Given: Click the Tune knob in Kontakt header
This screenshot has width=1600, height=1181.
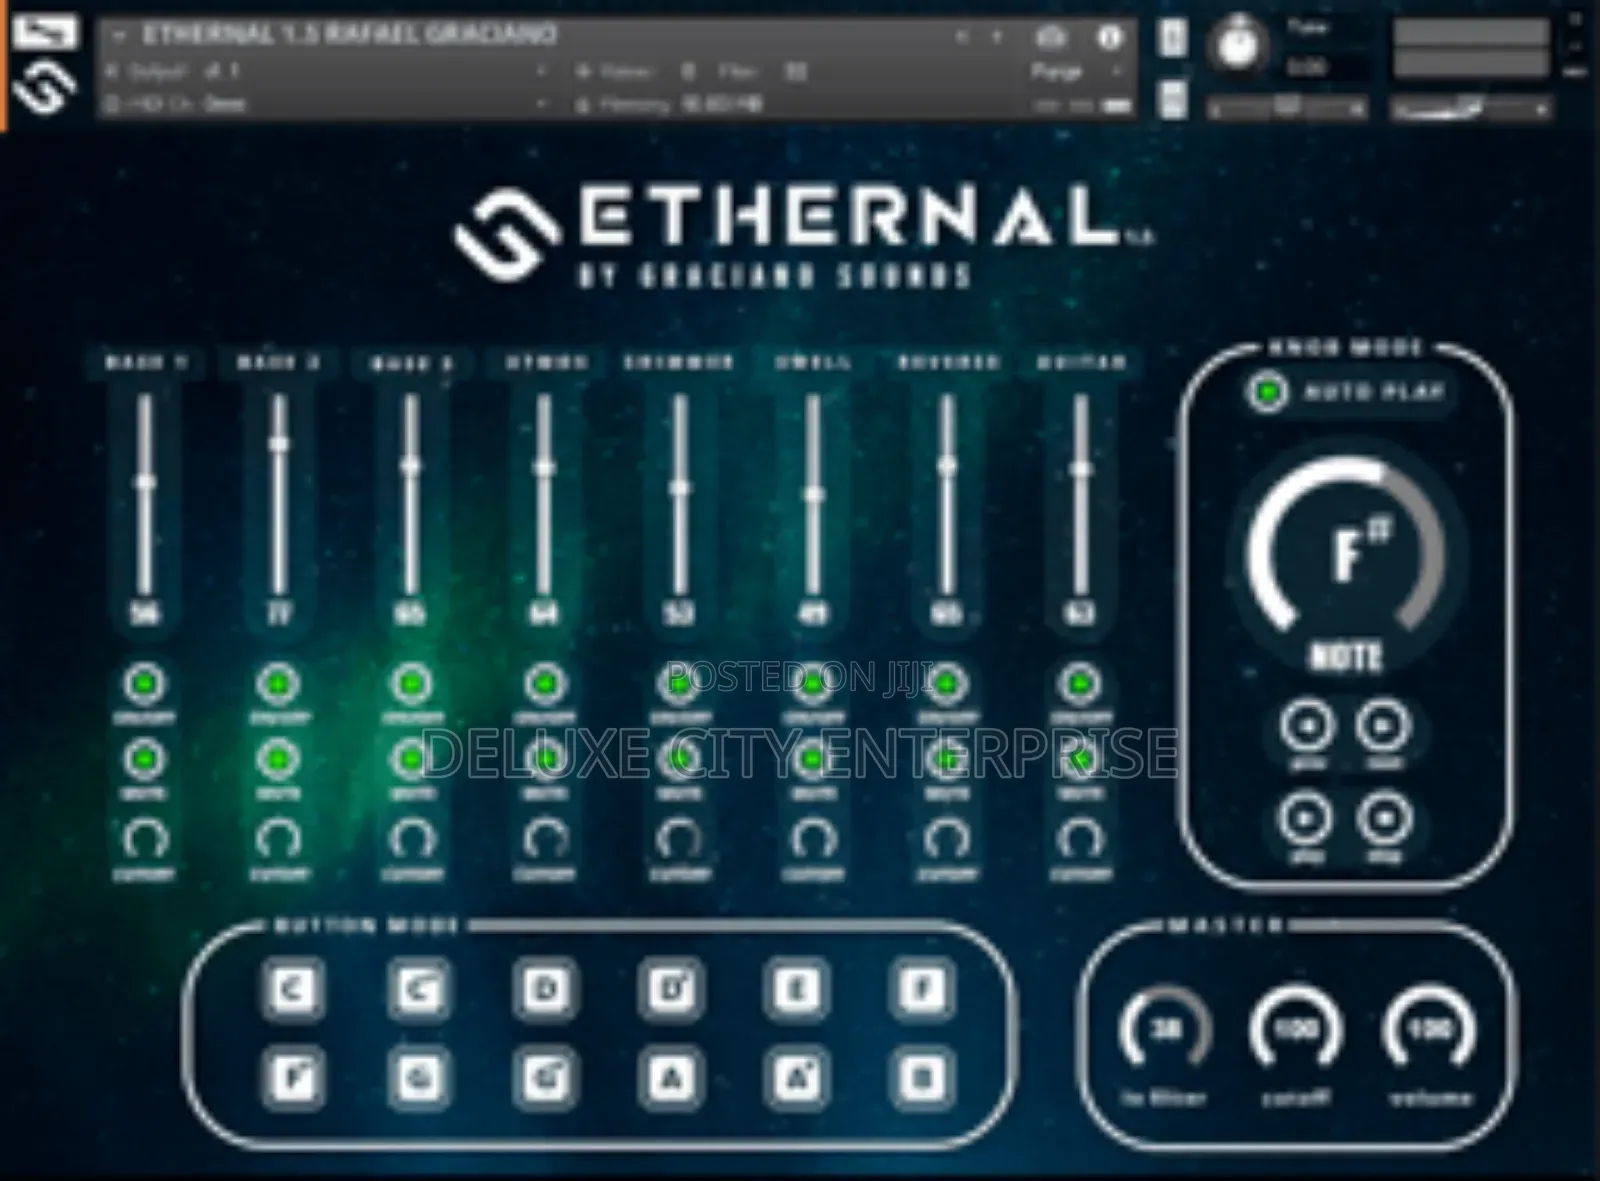Looking at the screenshot, I should click(x=1237, y=46).
